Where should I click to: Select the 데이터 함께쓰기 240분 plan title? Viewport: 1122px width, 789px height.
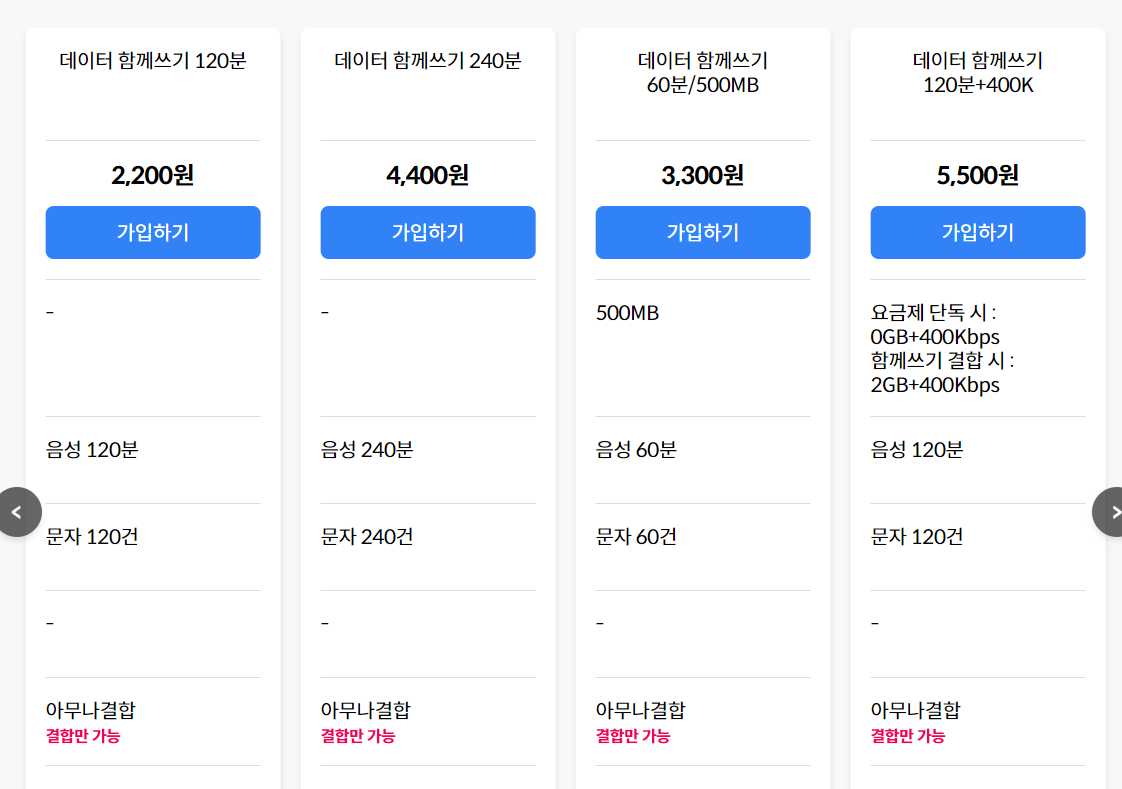click(x=427, y=61)
